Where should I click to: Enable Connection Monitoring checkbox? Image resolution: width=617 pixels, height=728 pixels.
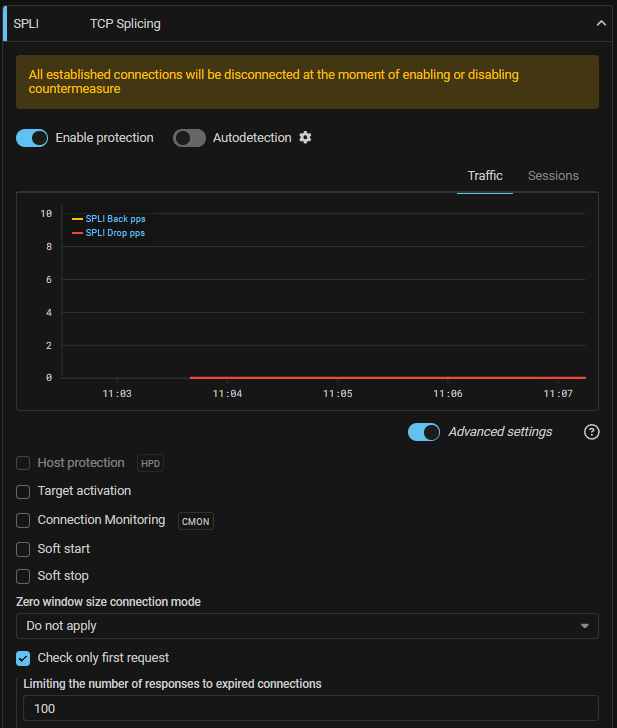click(x=24, y=521)
